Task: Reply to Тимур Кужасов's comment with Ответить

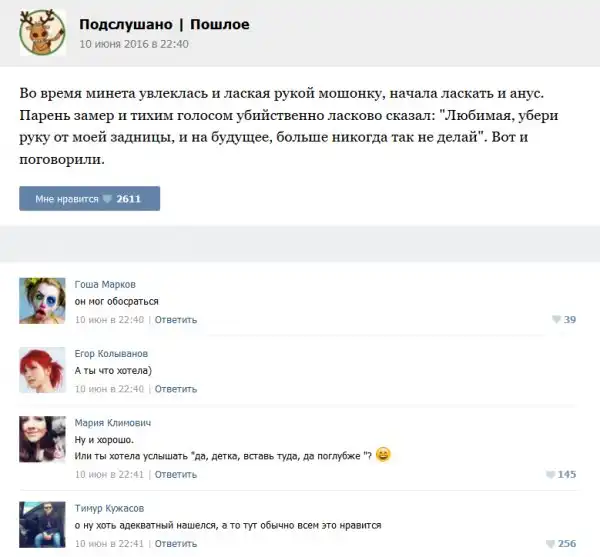Action: click(176, 544)
